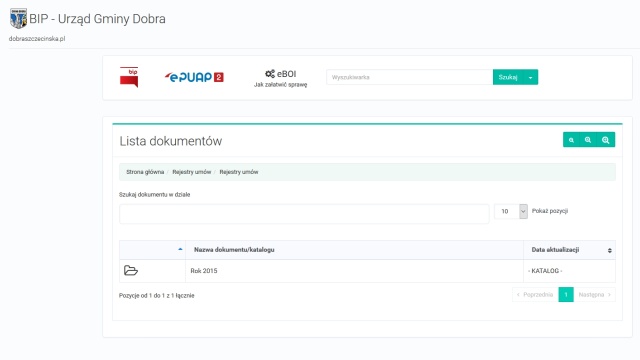Click the Gmina Dobra coat of arms logo

point(18,18)
